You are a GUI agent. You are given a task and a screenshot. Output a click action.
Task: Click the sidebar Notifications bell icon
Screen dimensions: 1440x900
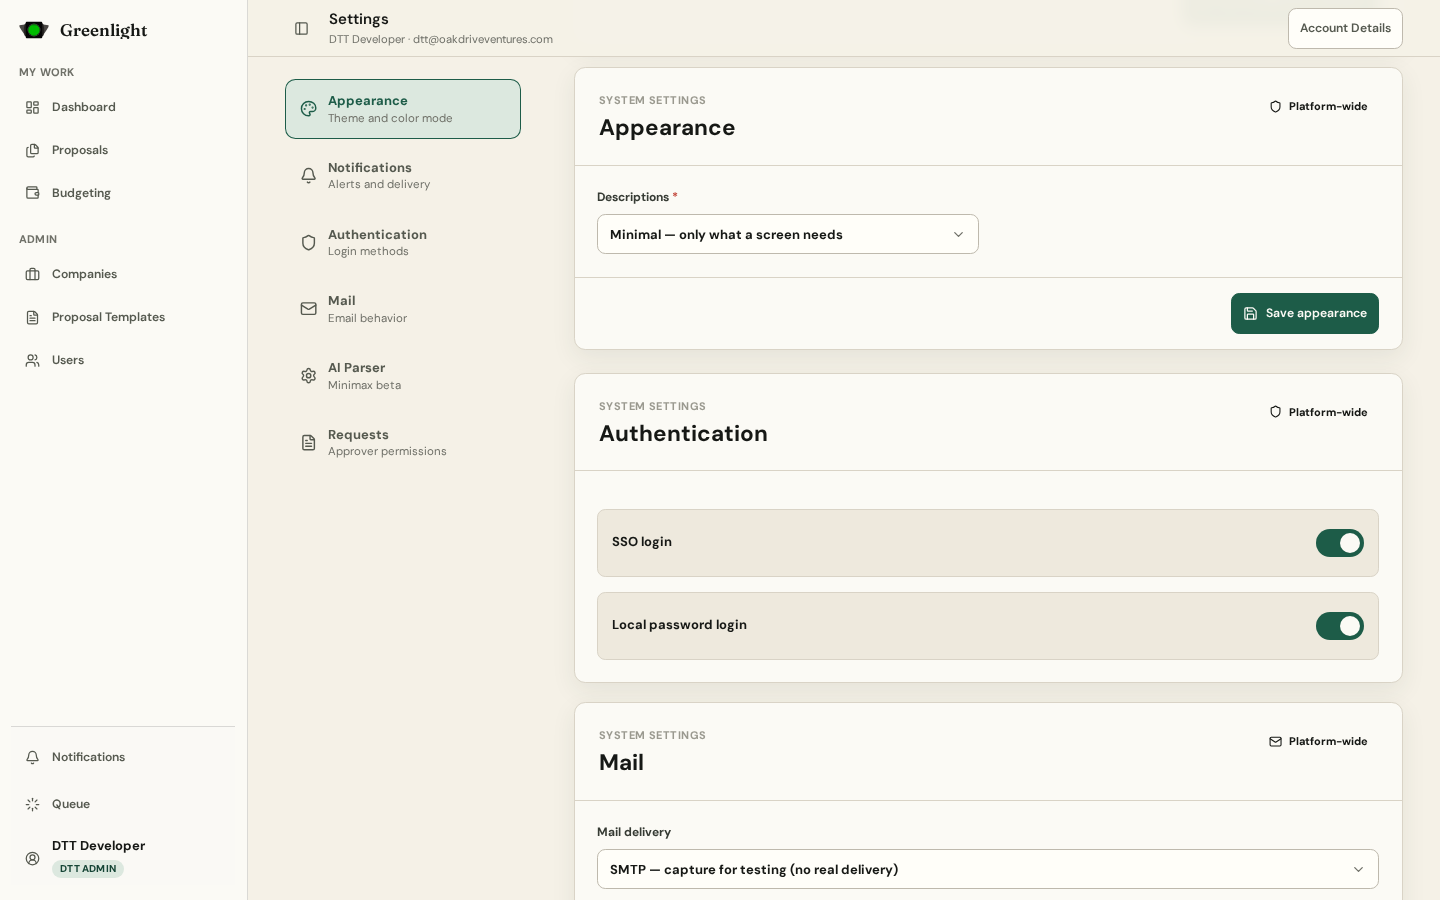pos(33,757)
